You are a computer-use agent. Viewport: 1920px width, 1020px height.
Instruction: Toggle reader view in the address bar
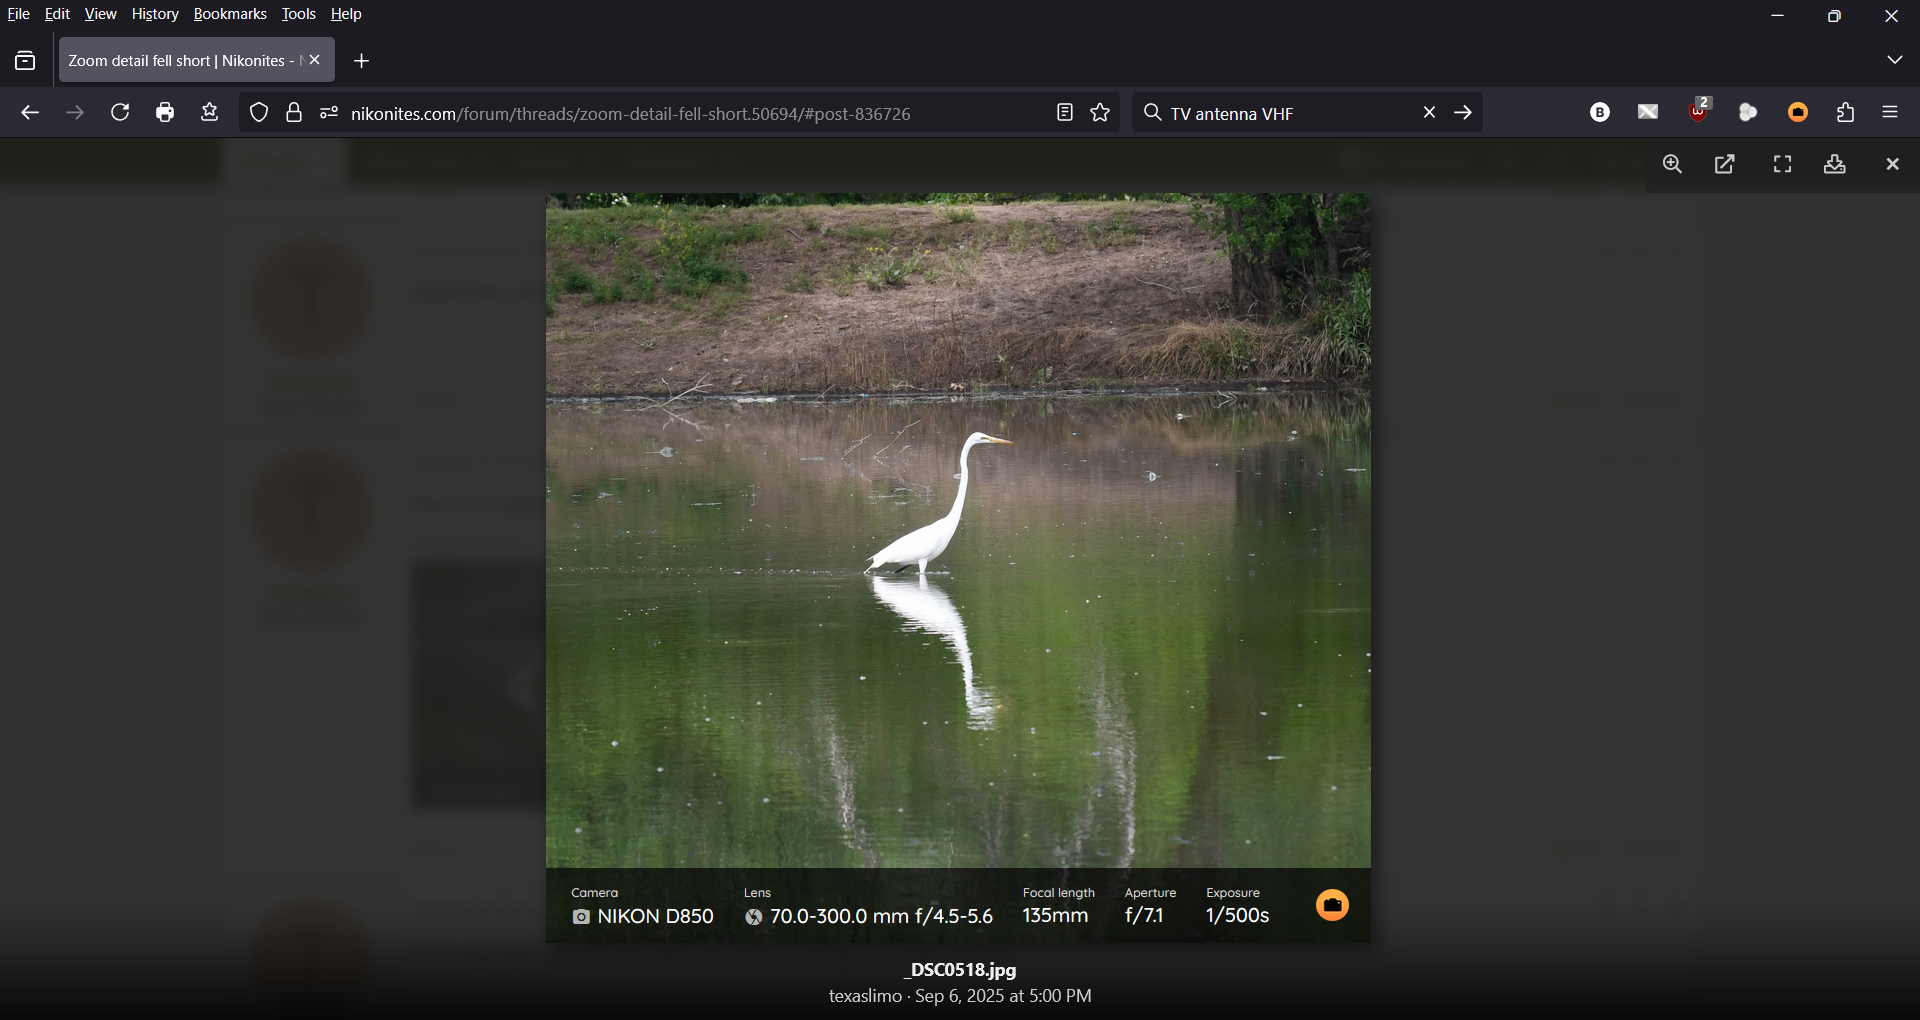(1064, 113)
